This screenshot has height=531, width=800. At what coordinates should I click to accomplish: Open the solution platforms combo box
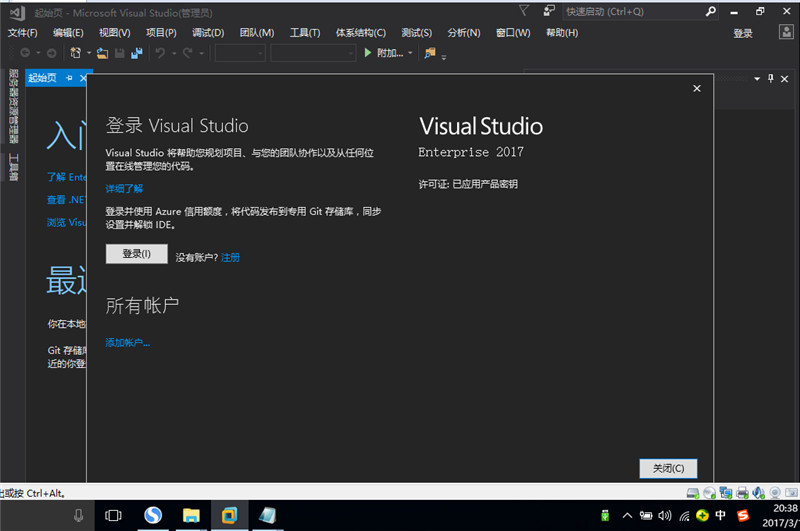point(313,53)
